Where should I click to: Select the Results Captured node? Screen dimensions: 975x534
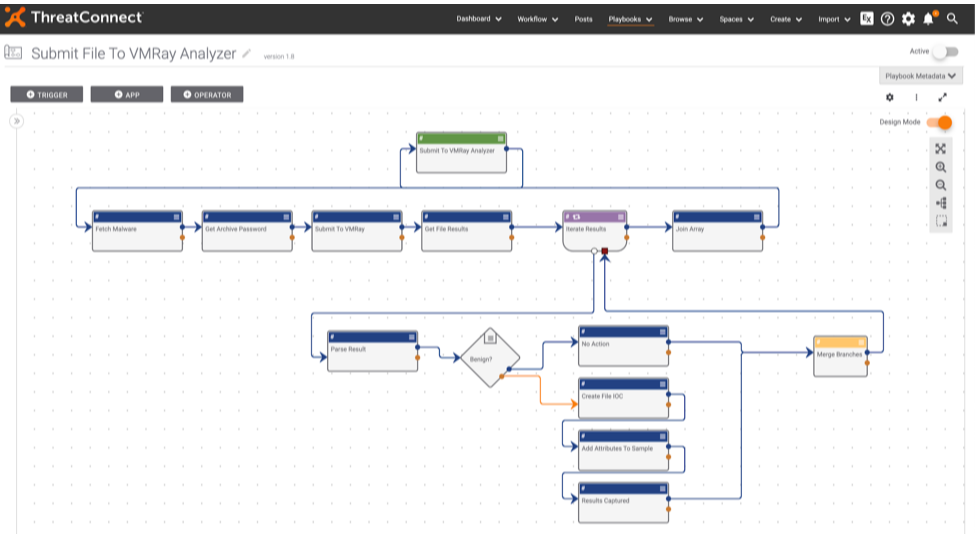tap(624, 502)
